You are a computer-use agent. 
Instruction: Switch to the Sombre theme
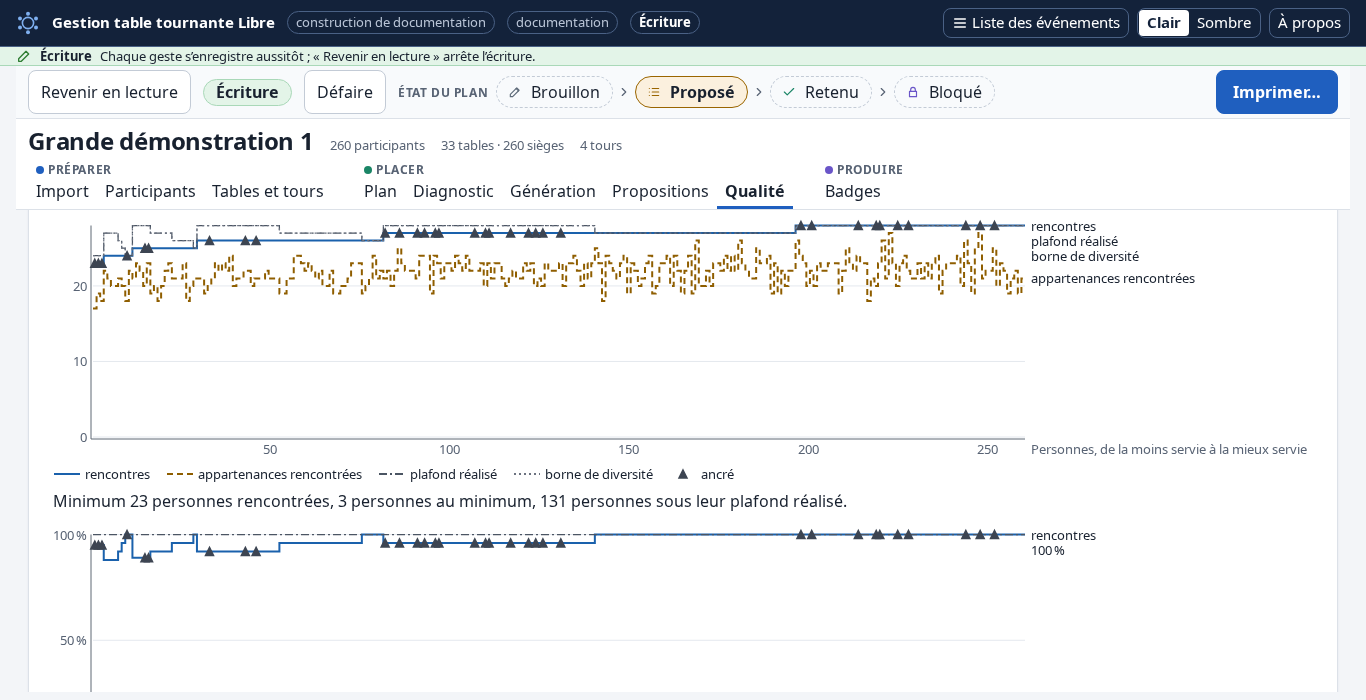coord(1224,23)
